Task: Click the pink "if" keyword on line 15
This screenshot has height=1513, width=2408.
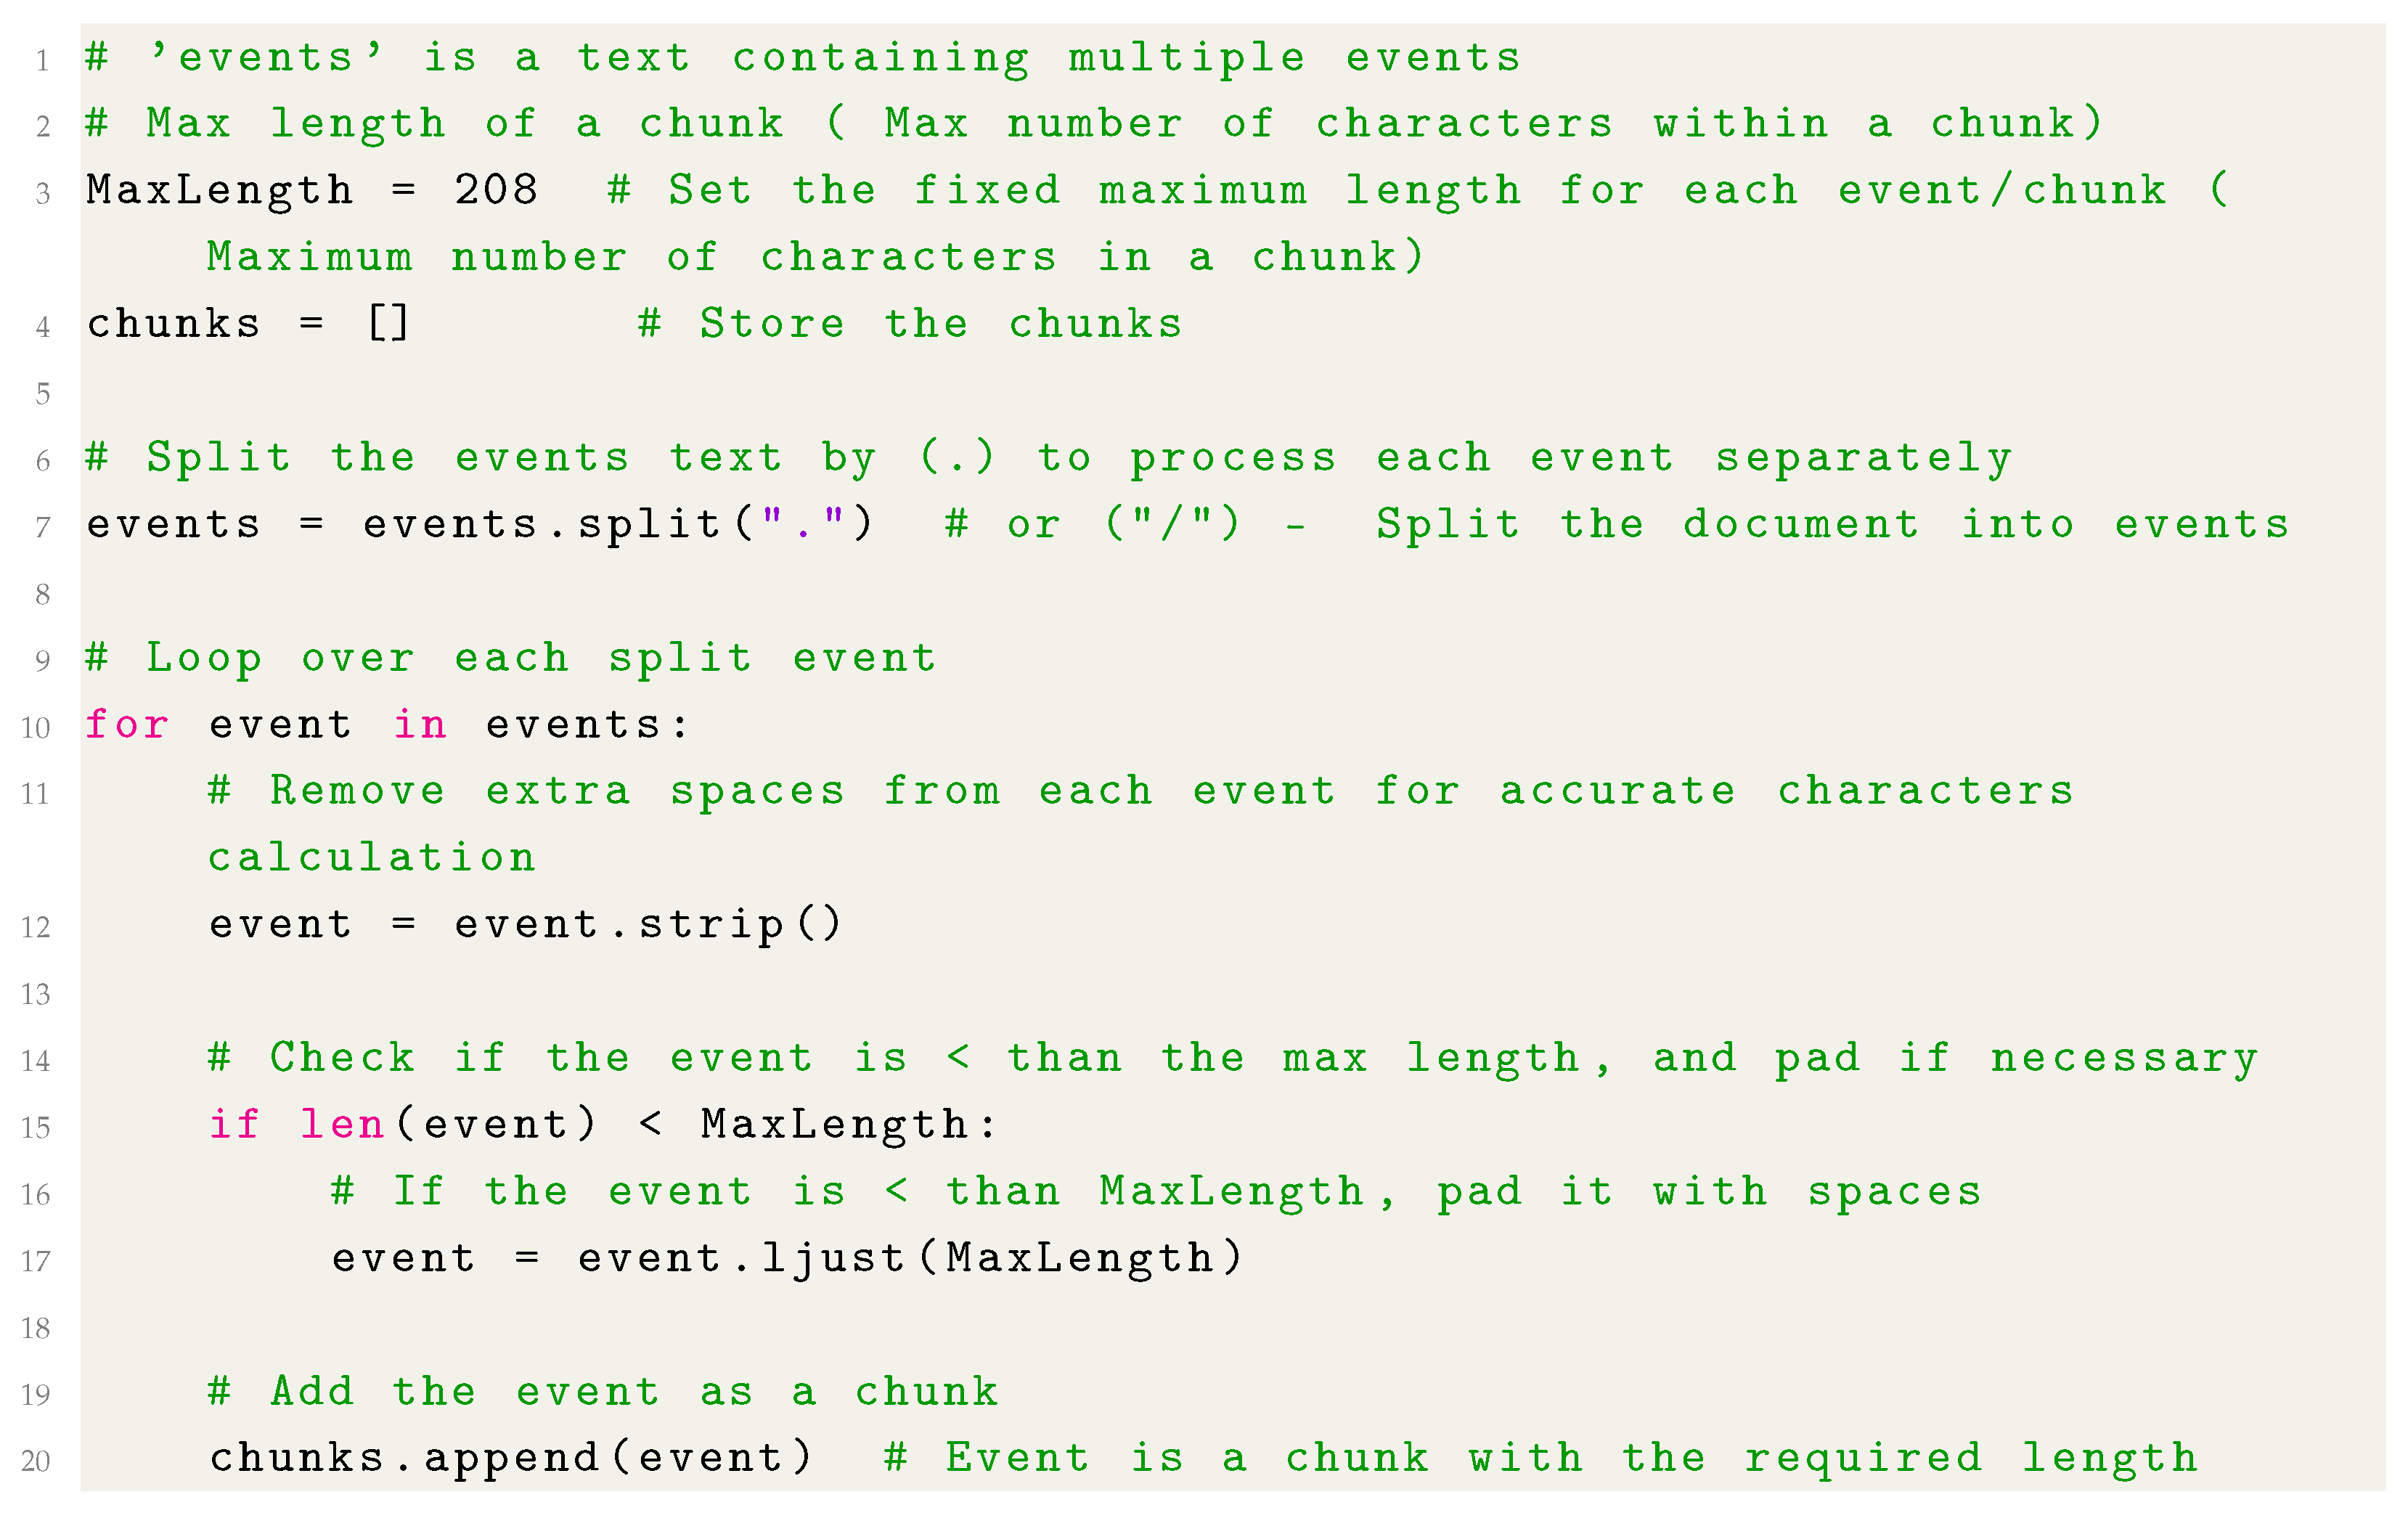Action: tap(234, 1124)
